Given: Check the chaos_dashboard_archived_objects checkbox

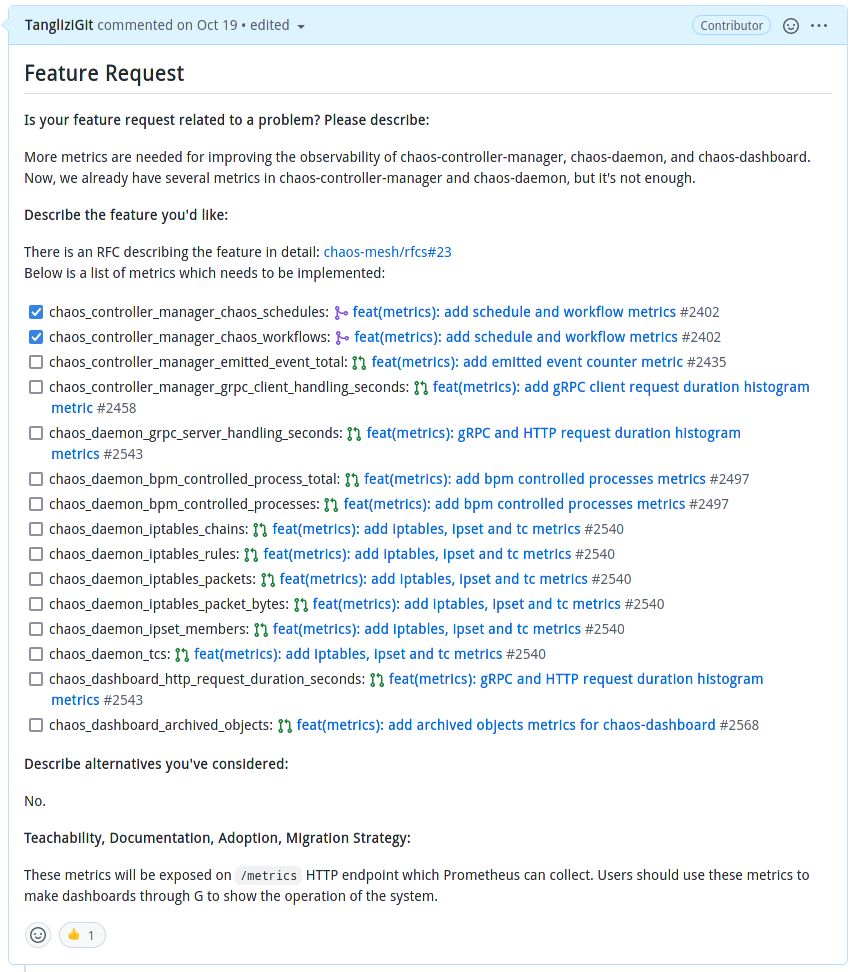Looking at the screenshot, I should [36, 724].
